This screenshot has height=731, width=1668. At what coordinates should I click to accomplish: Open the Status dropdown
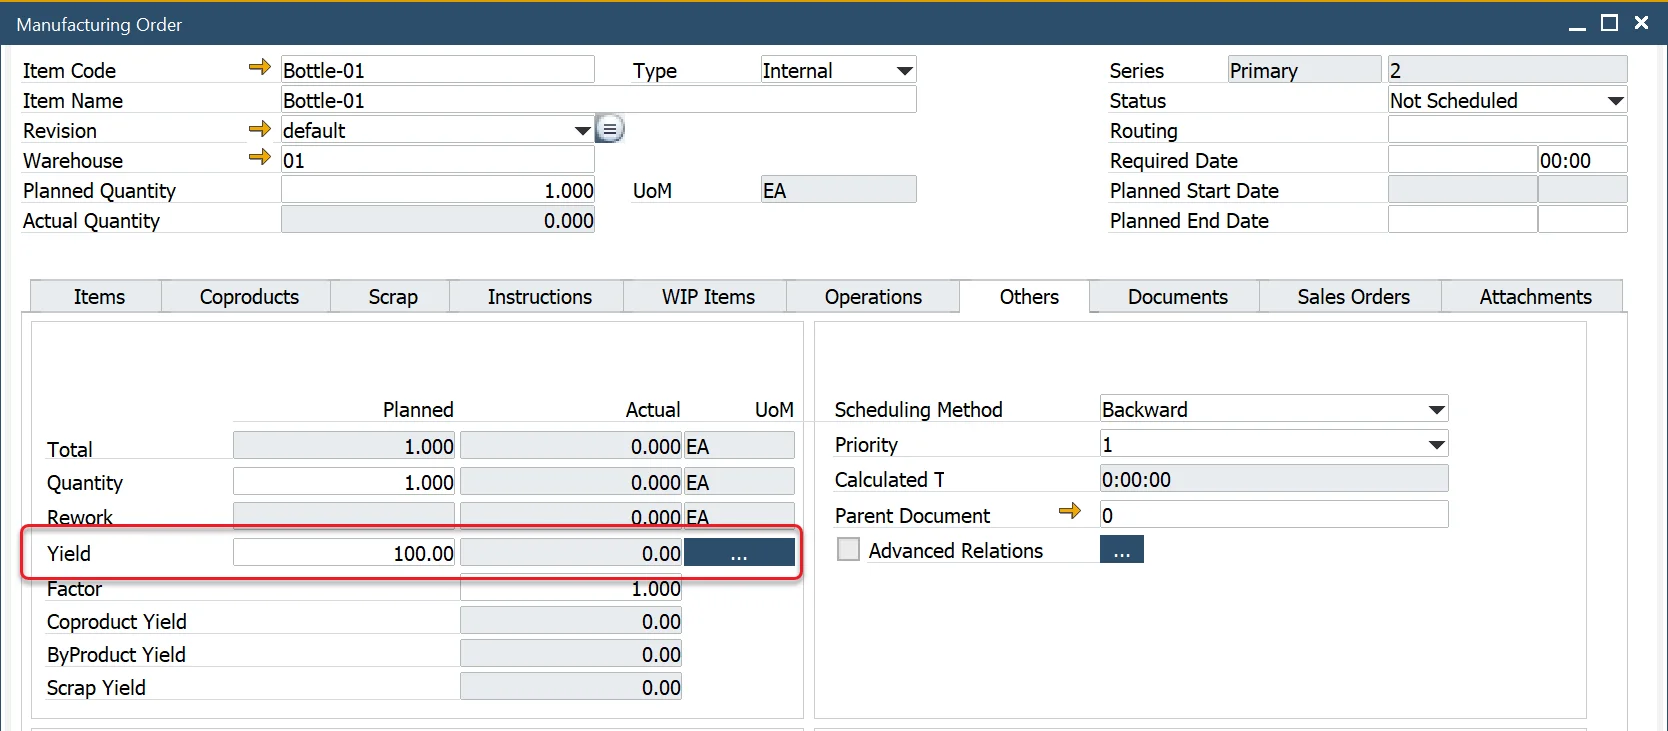[1614, 101]
